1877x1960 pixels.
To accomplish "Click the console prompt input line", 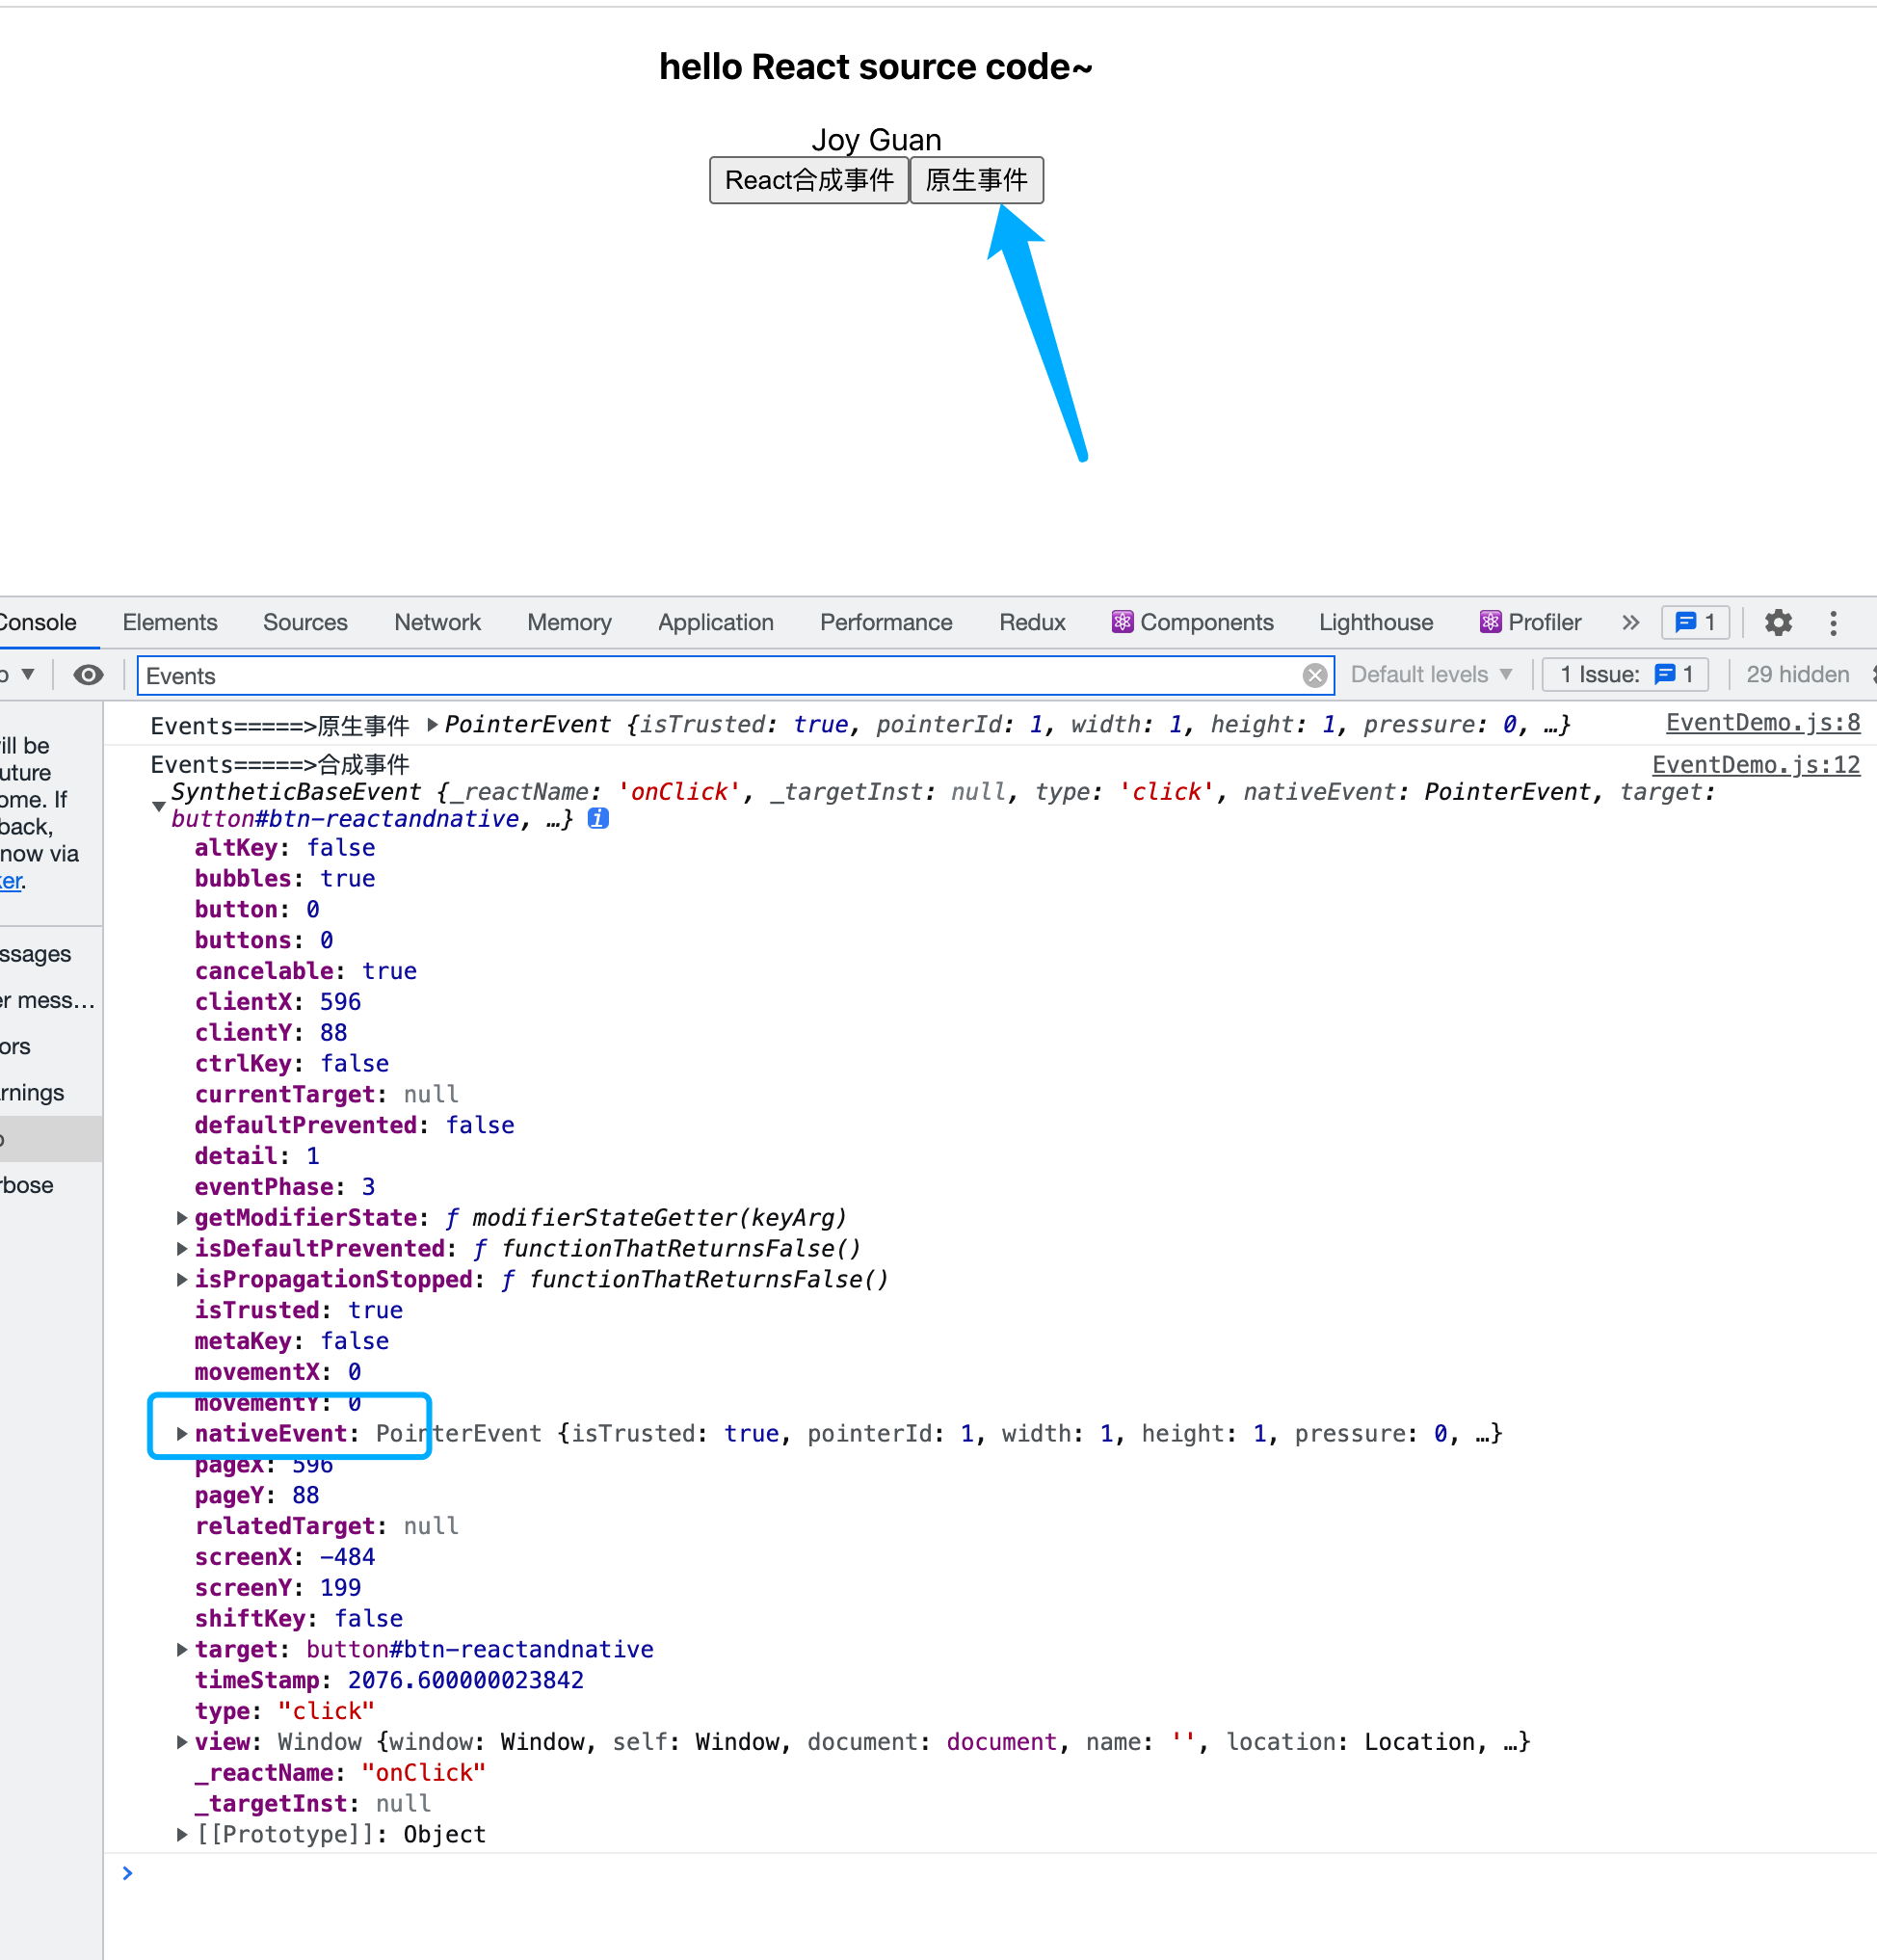I will [990, 1873].
